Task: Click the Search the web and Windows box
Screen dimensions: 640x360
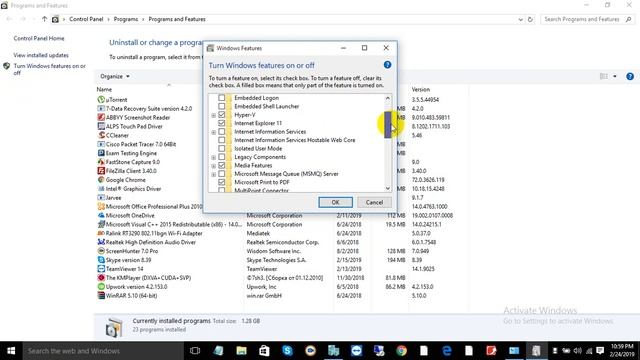Action: (x=103, y=351)
